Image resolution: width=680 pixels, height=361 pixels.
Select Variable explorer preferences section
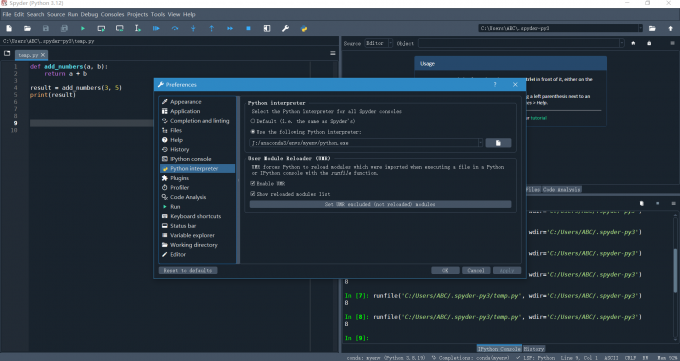[198, 235]
